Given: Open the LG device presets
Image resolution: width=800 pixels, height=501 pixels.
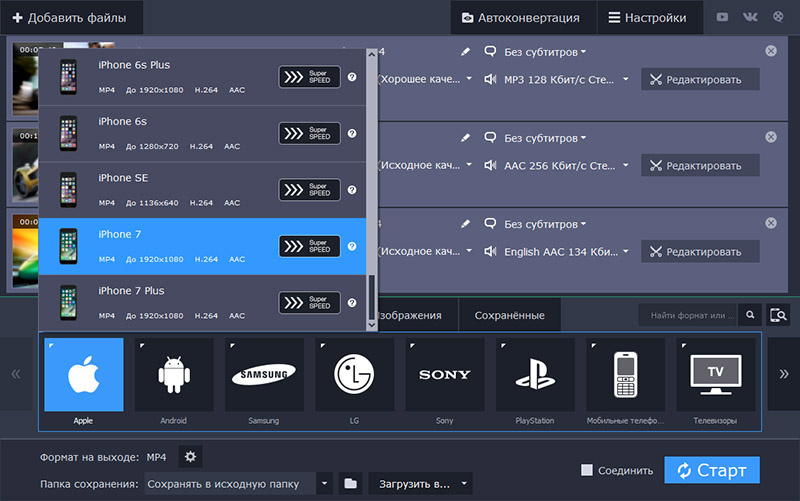Looking at the screenshot, I should tap(354, 375).
